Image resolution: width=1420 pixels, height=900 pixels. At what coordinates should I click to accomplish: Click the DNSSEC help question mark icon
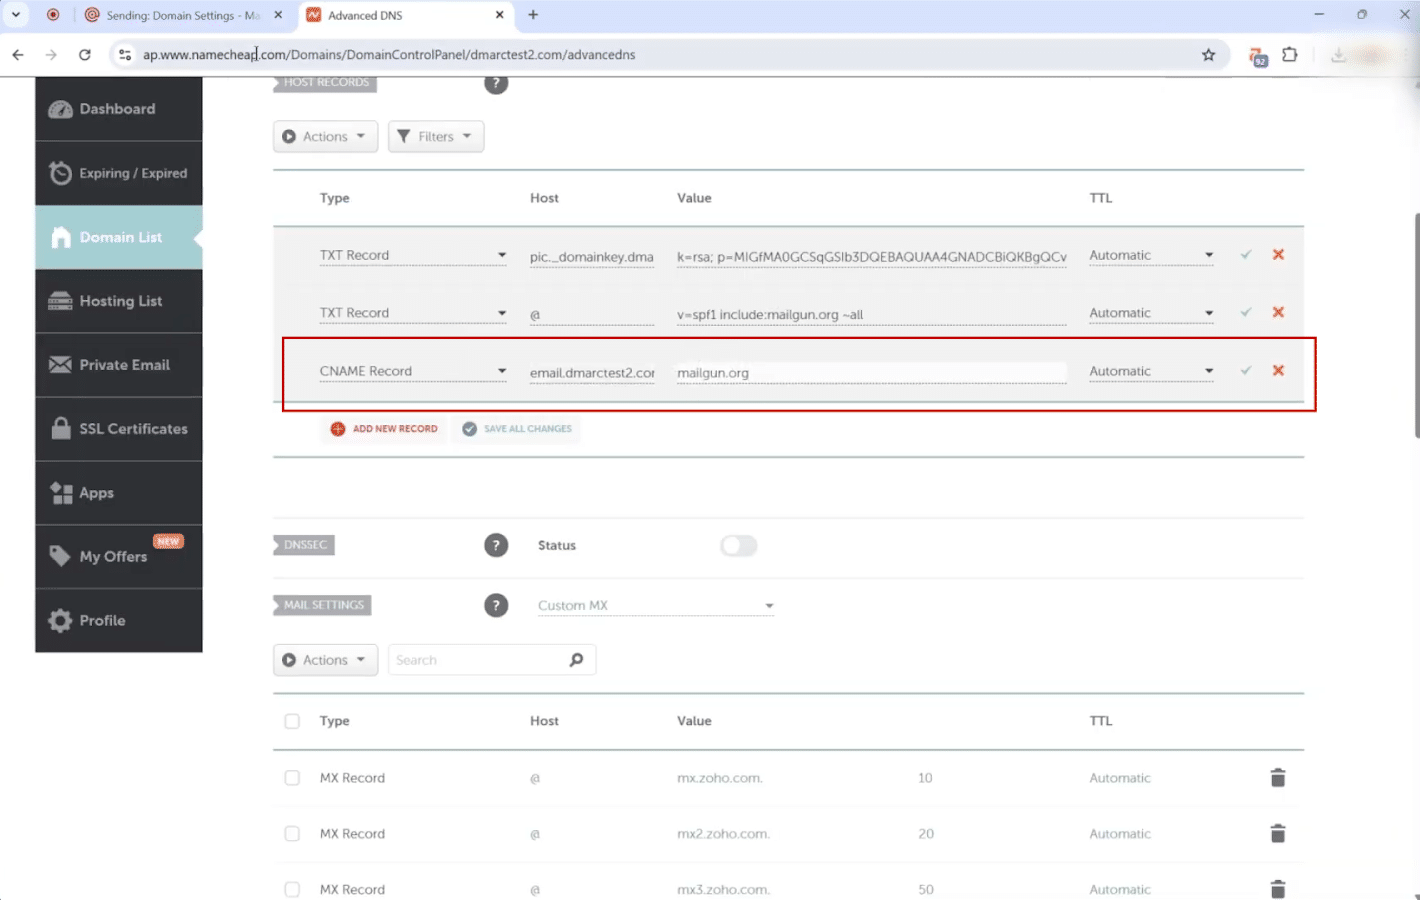coord(496,545)
